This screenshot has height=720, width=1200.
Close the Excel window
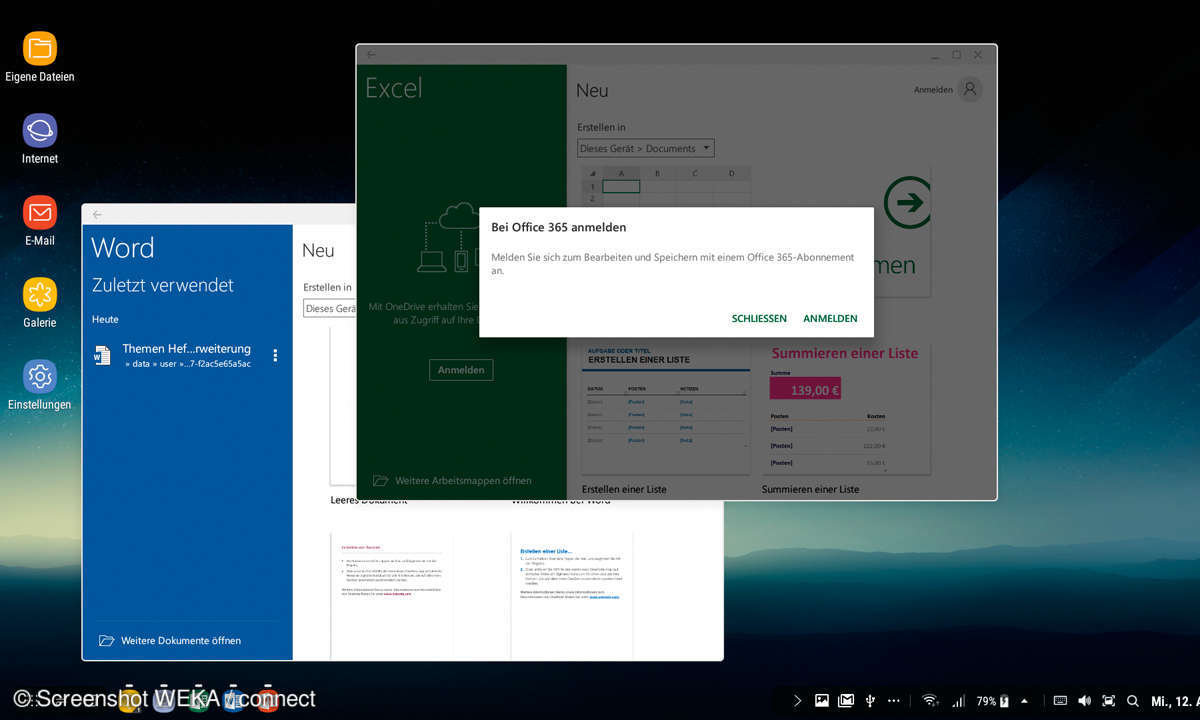pyautogui.click(x=978, y=55)
